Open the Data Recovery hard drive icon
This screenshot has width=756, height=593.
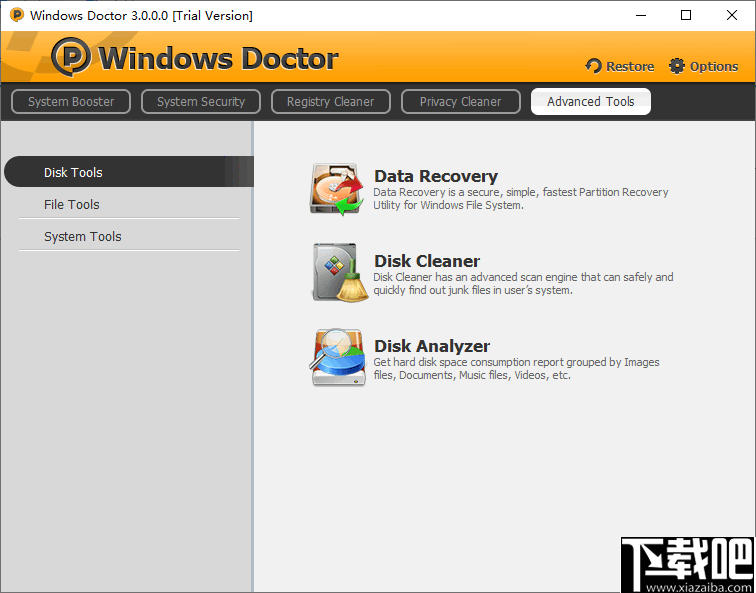click(x=337, y=189)
